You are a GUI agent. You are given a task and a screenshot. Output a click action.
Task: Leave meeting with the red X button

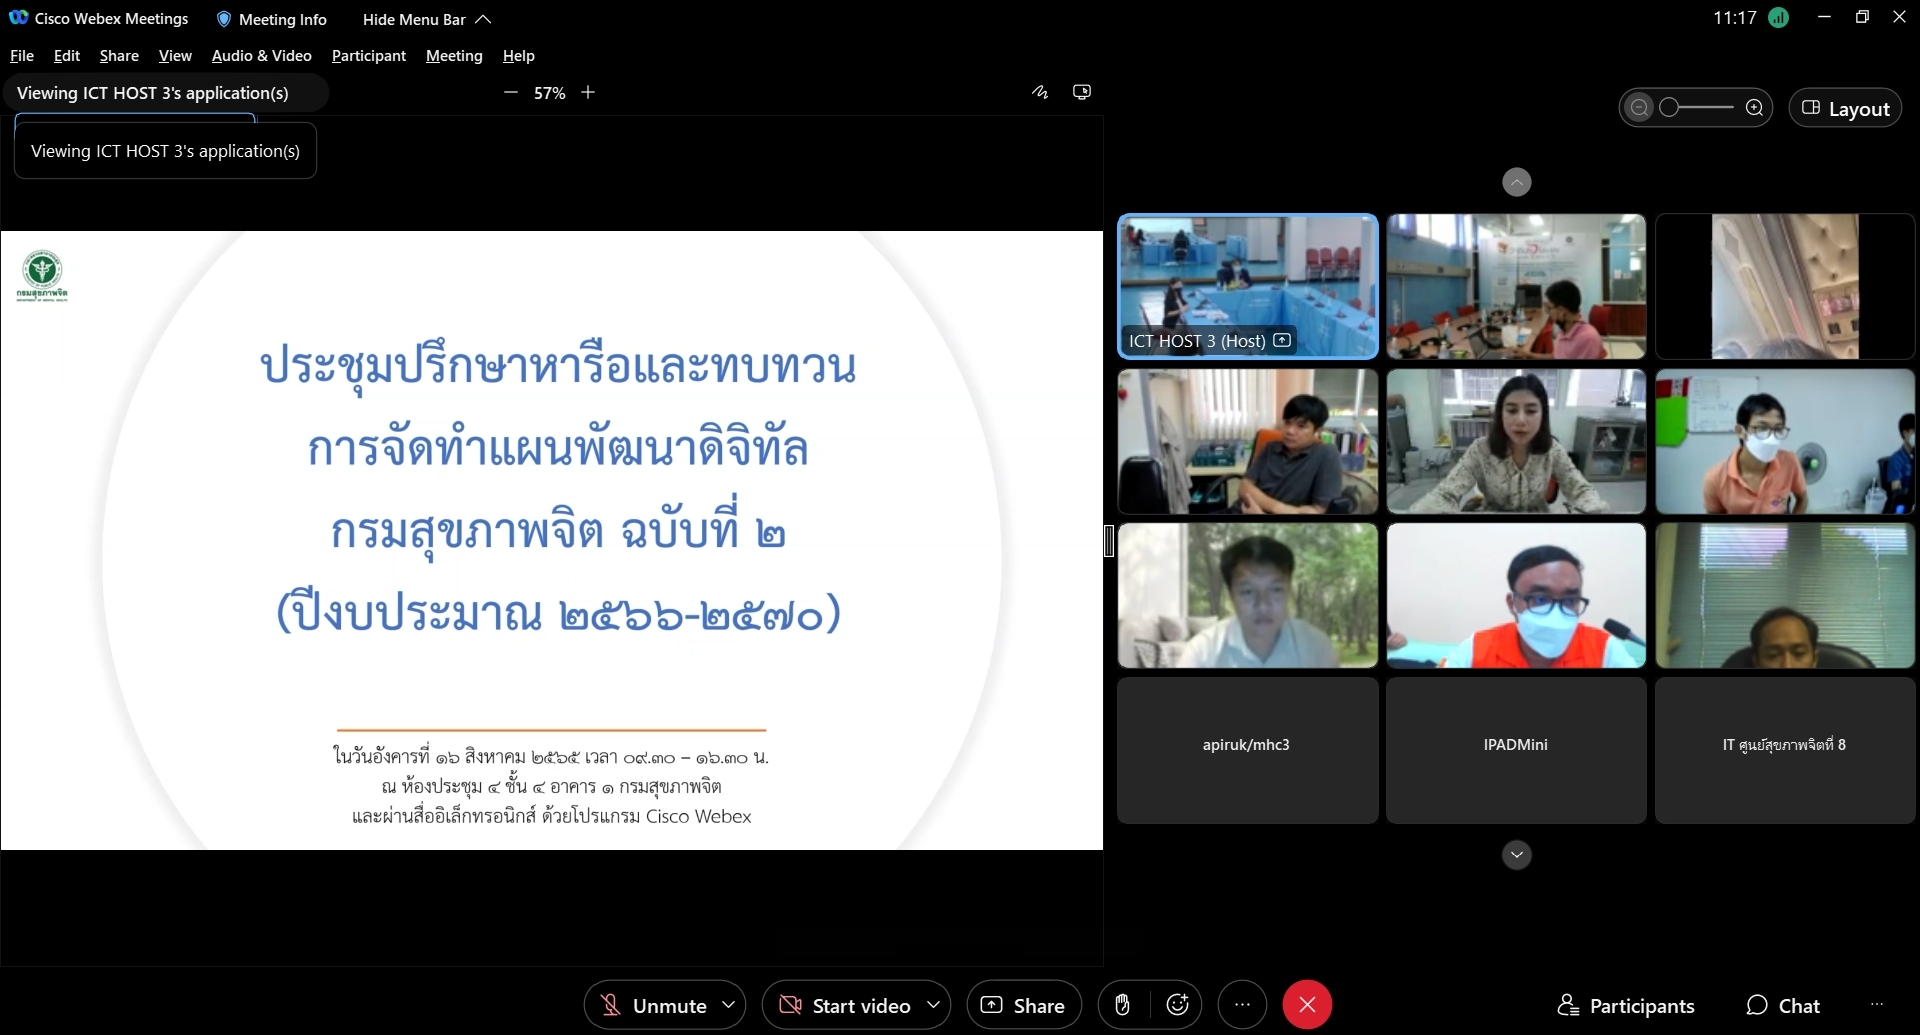(1307, 1005)
